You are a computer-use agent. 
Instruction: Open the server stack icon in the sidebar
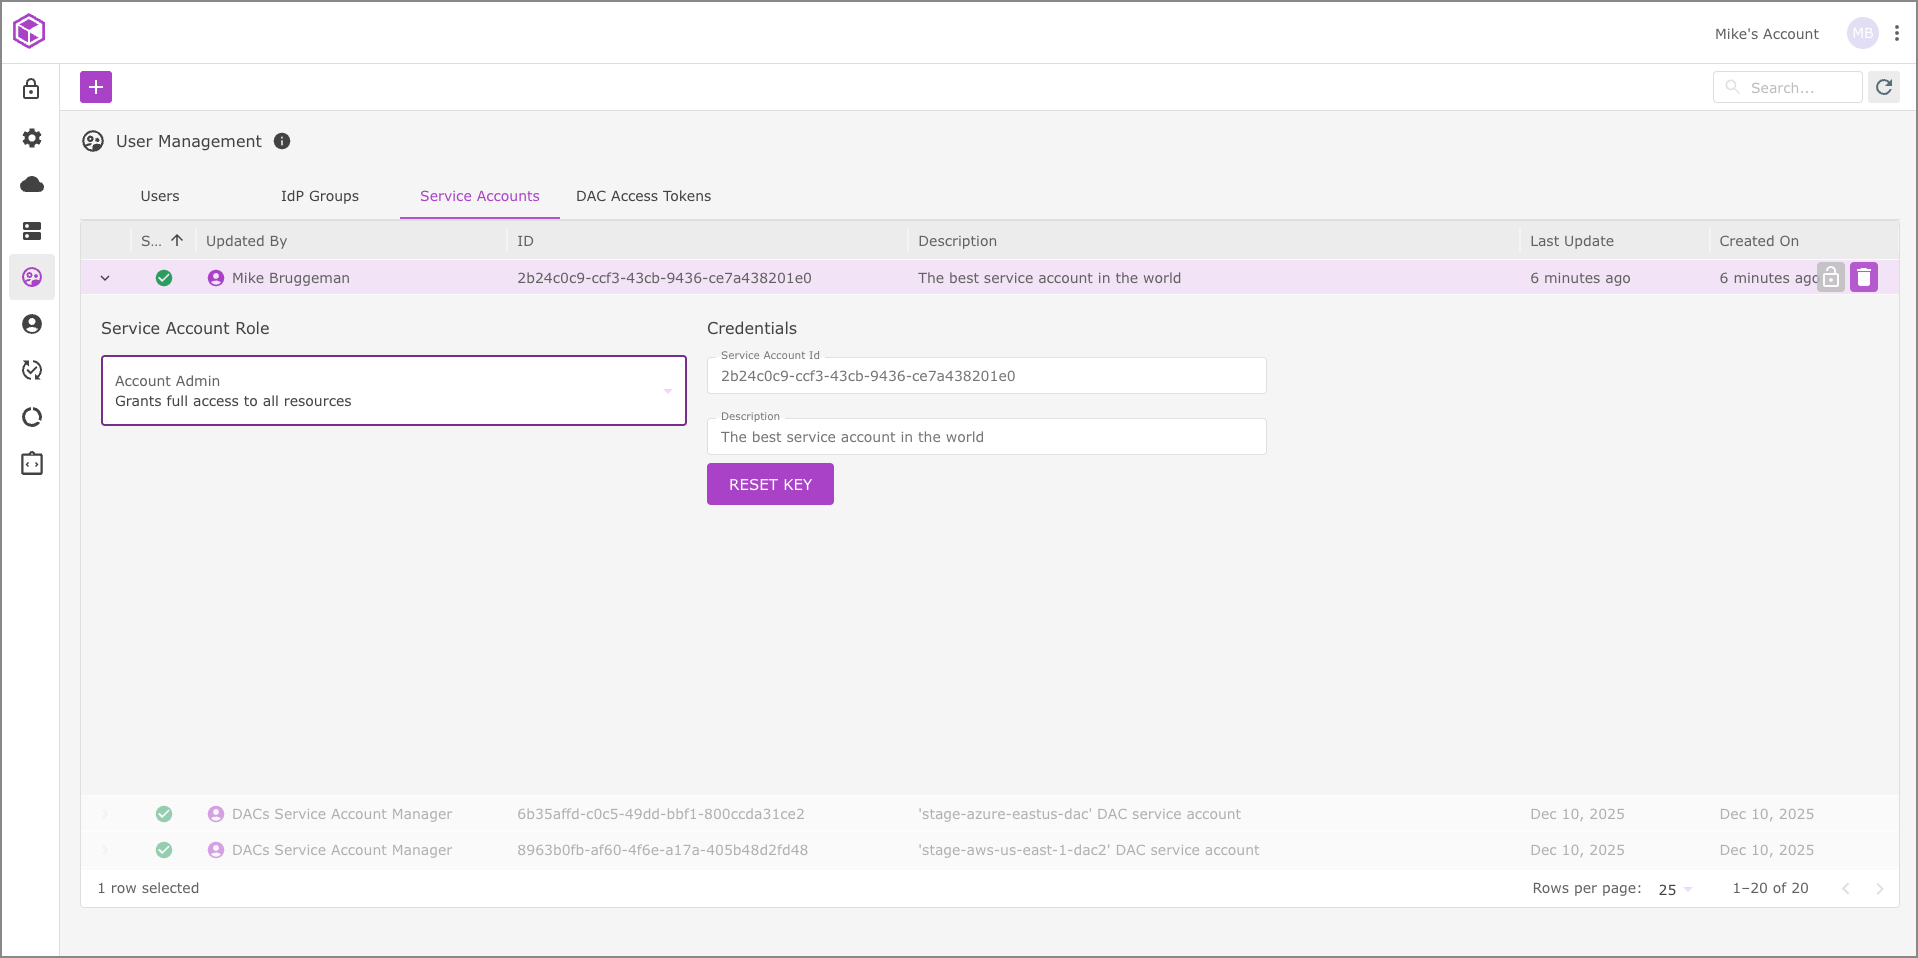(32, 231)
